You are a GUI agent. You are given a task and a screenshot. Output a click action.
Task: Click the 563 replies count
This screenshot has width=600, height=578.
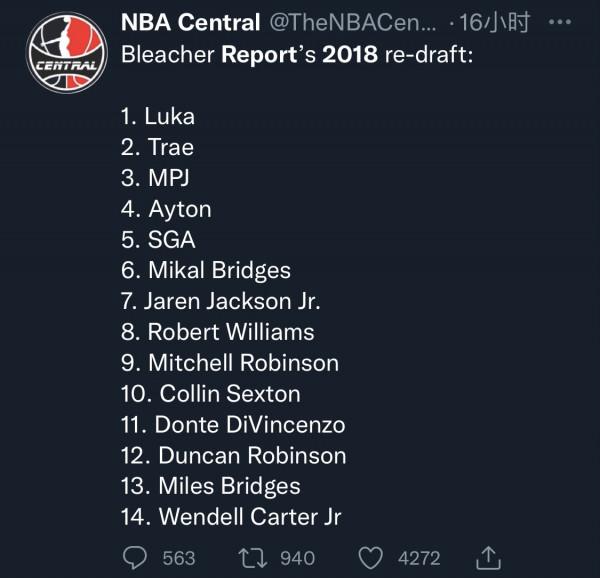179,558
